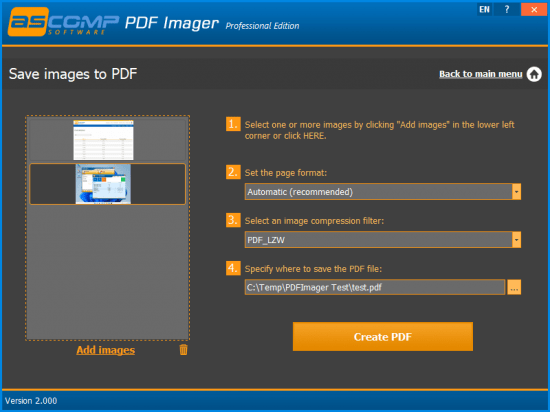This screenshot has height=412, width=550.
Task: Close the PDF Imager window
Action: [534, 9]
